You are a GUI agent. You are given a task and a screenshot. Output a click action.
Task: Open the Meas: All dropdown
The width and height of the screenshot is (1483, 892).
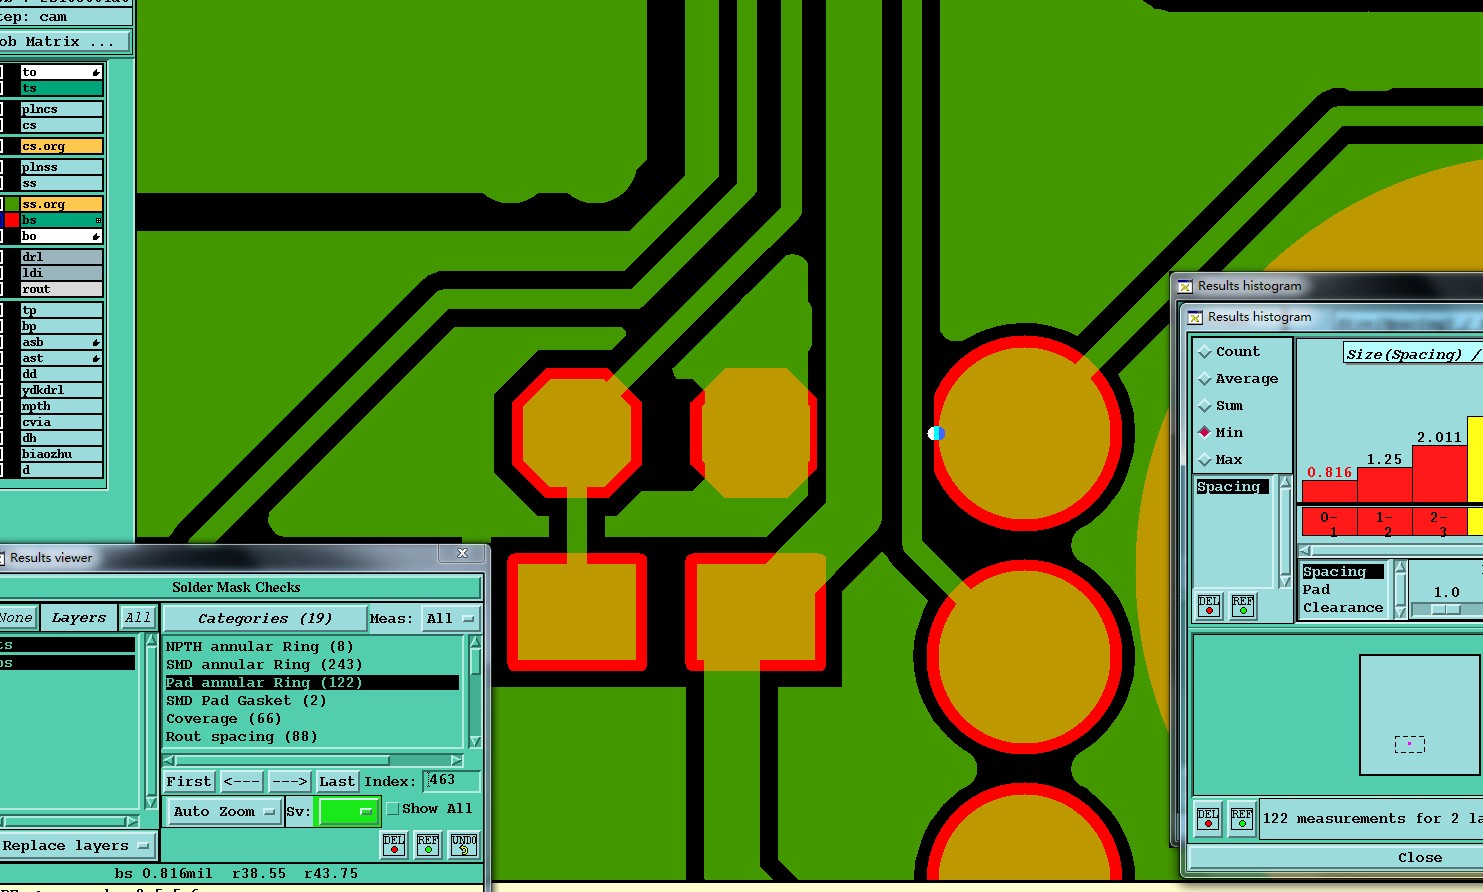[451, 619]
